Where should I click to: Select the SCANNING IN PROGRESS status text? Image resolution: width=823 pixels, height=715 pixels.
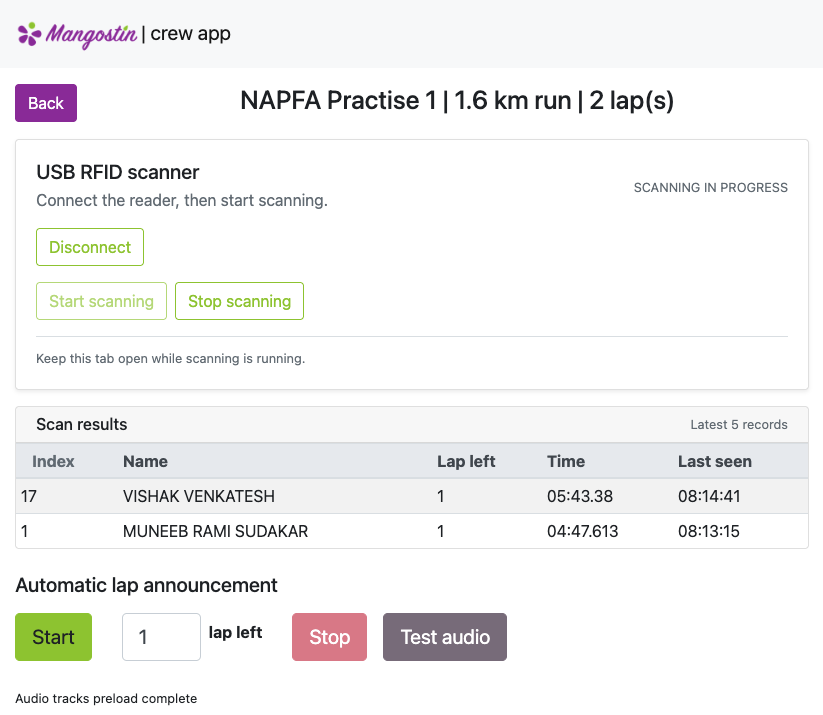pyautogui.click(x=711, y=187)
